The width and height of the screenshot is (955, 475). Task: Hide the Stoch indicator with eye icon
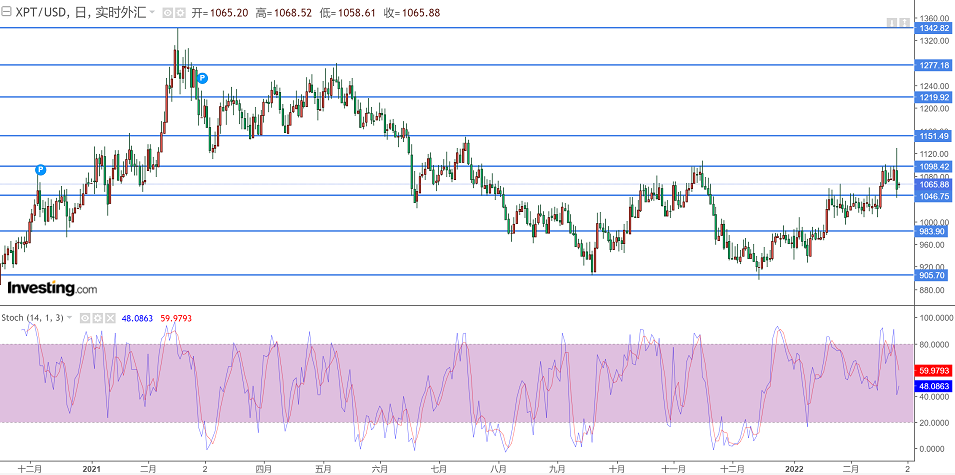[85, 318]
